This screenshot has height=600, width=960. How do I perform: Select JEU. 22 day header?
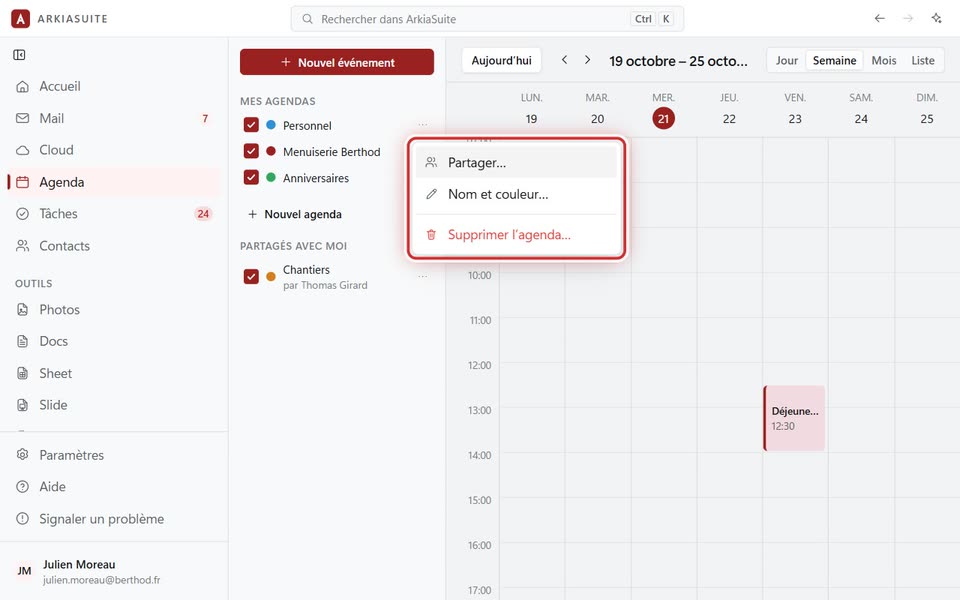tap(729, 110)
